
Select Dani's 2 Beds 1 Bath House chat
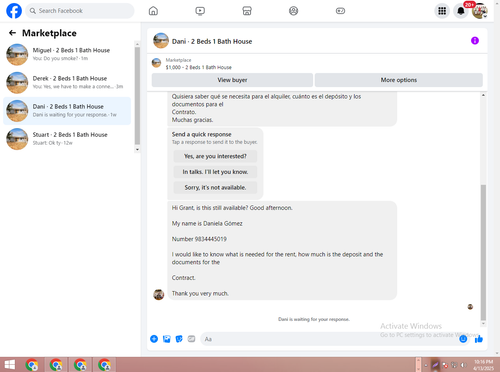67,111
